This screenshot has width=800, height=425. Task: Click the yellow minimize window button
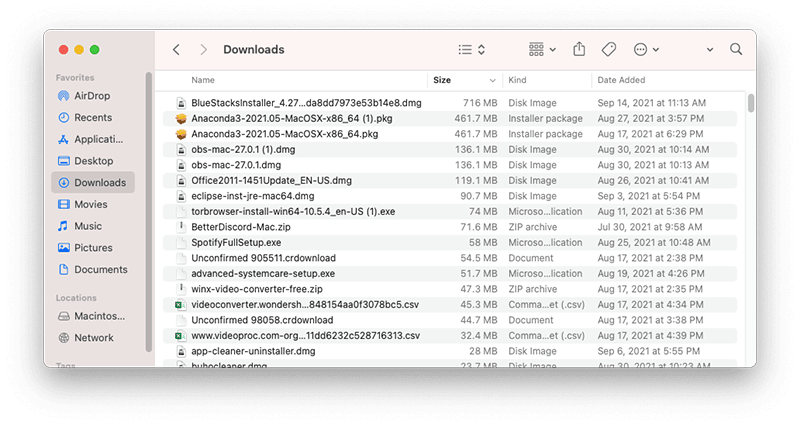click(x=79, y=49)
